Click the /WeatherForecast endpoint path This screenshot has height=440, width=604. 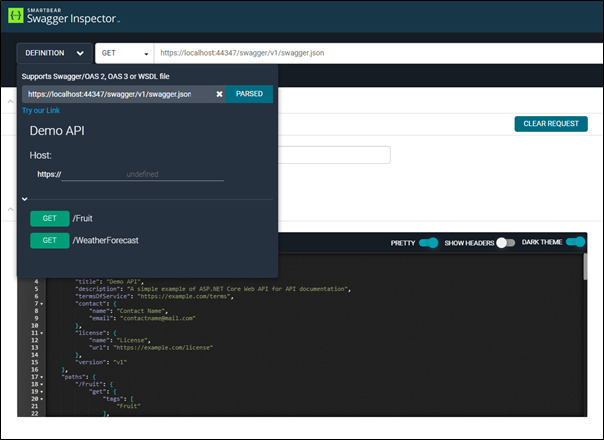tap(106, 240)
